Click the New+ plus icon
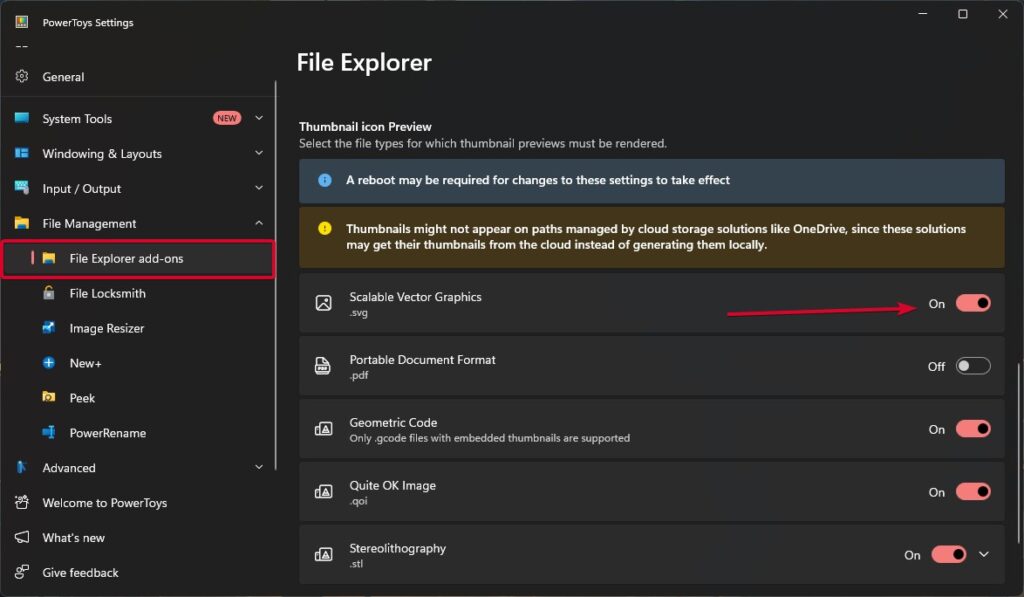 (49, 363)
